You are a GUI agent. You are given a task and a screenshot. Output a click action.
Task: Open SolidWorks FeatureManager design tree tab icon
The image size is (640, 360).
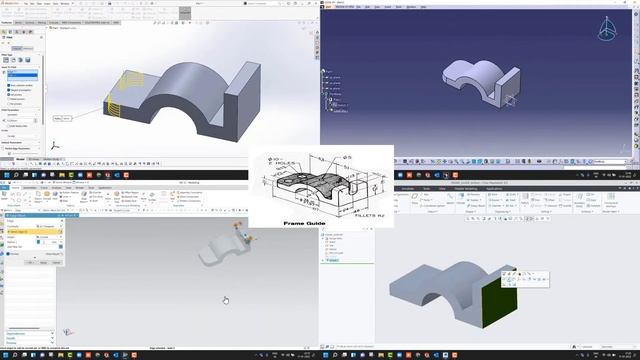coord(4,32)
